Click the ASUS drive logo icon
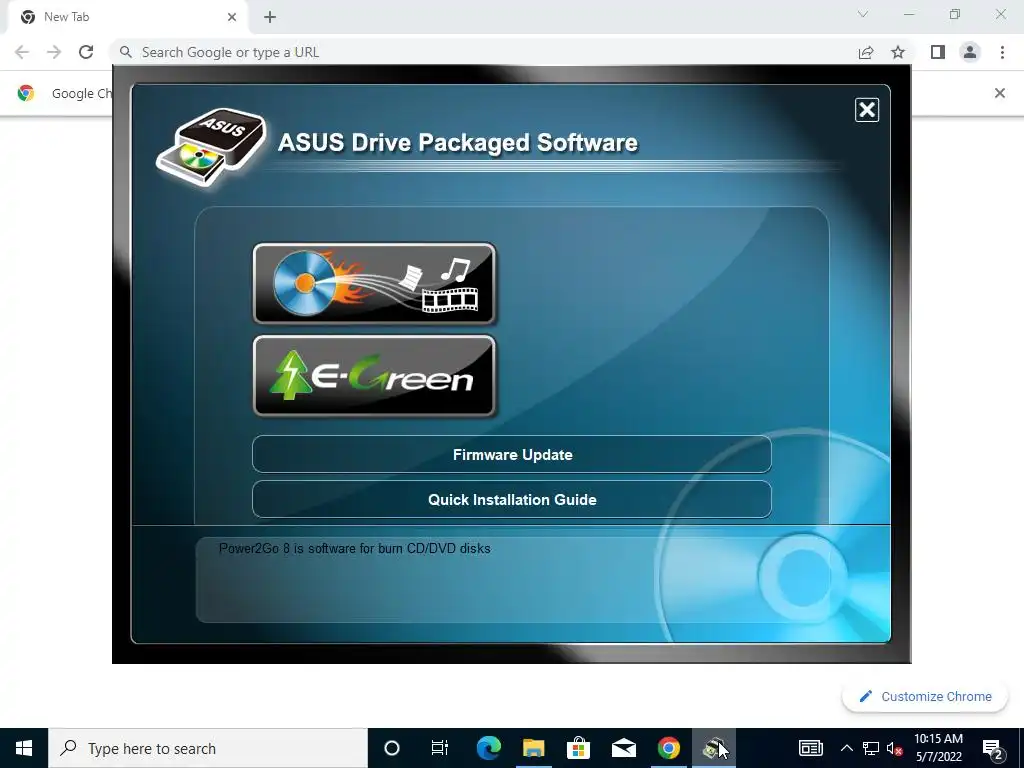This screenshot has width=1024, height=768. [211, 148]
